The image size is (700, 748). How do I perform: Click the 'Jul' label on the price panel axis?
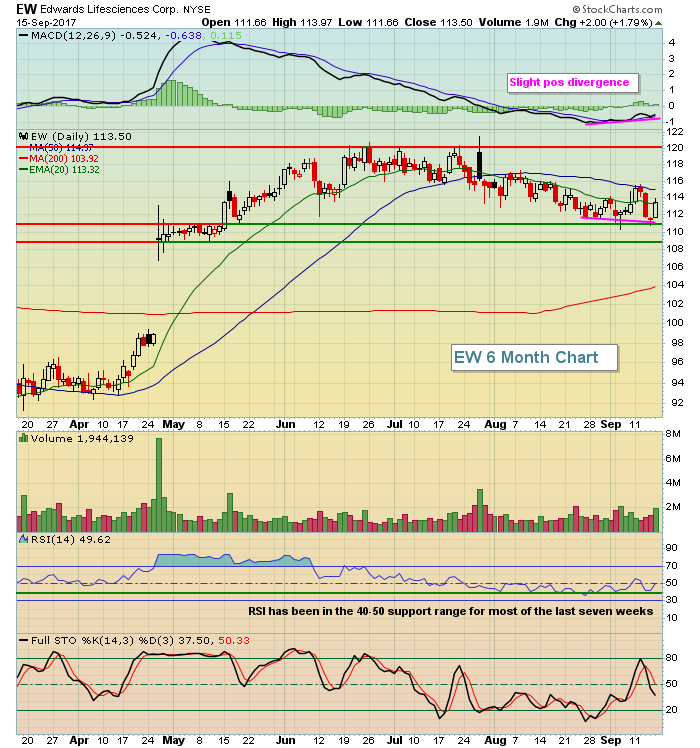point(394,425)
